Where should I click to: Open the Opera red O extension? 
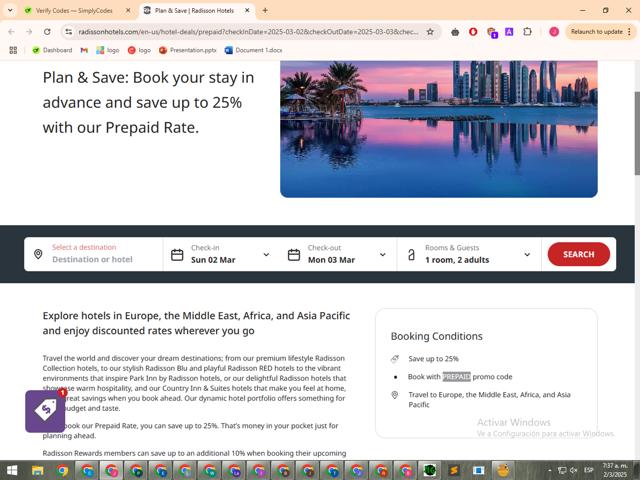(x=473, y=31)
